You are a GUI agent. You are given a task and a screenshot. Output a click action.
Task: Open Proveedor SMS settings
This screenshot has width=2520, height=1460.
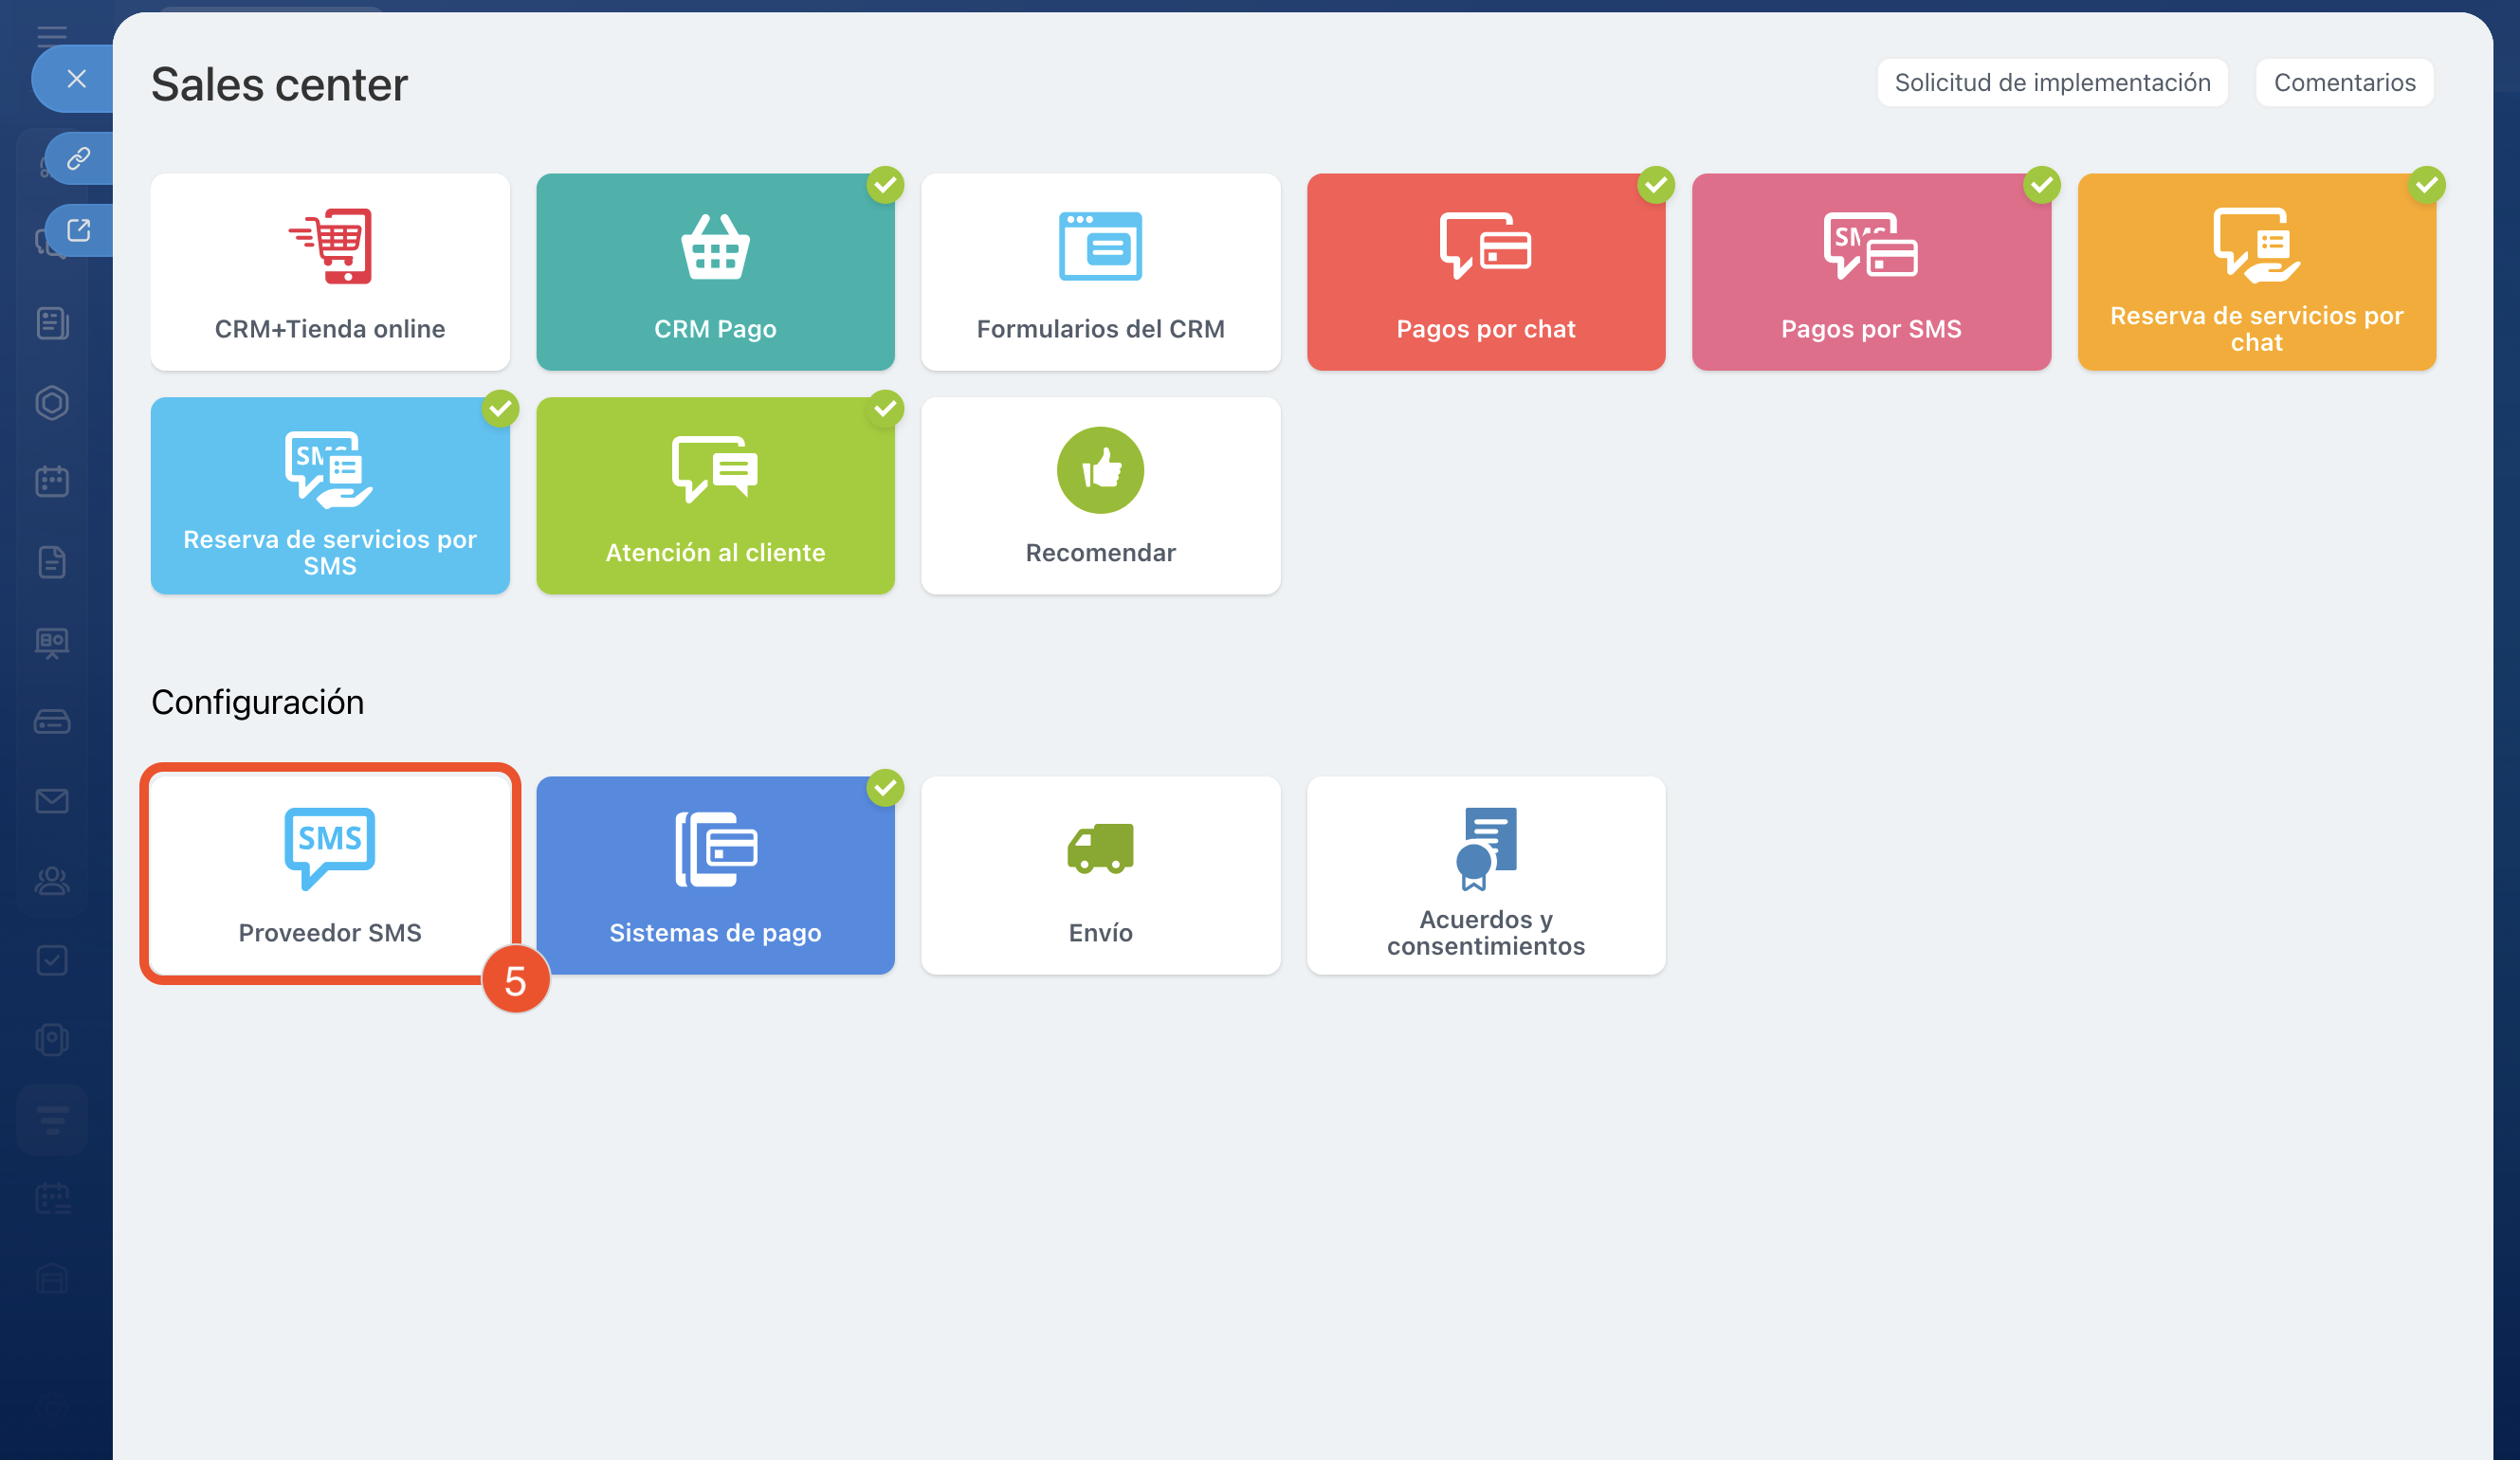(x=330, y=874)
